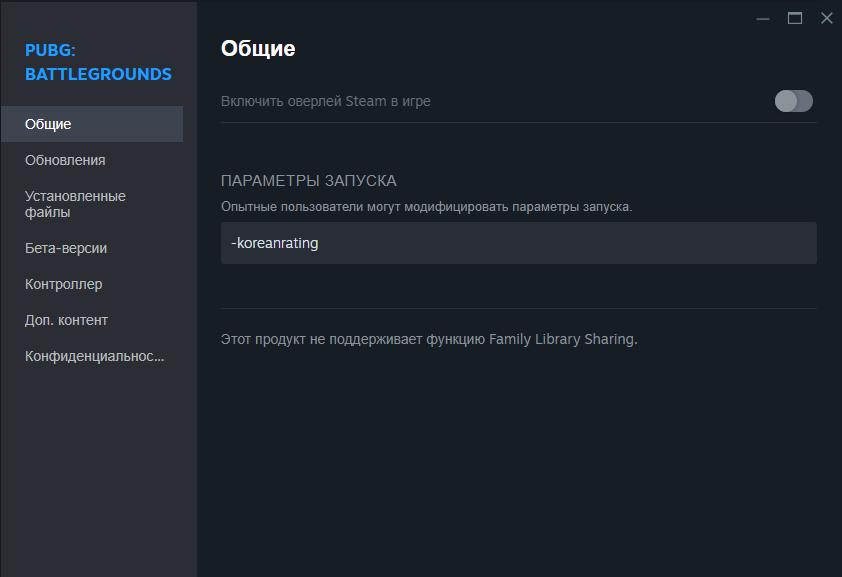Click the Общие page heading
842x577 pixels.
[258, 48]
